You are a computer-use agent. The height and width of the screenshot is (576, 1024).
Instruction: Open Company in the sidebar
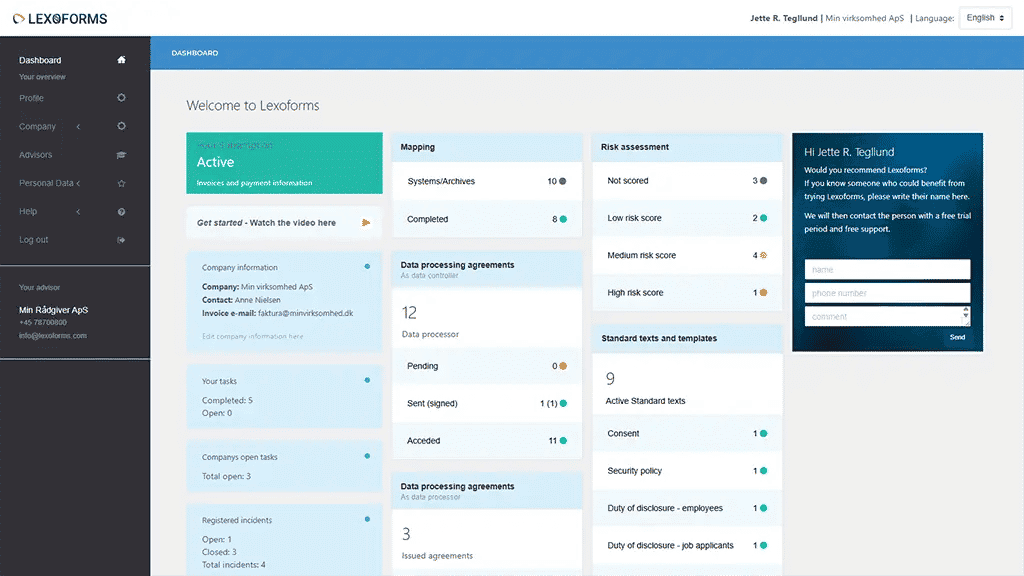[37, 126]
